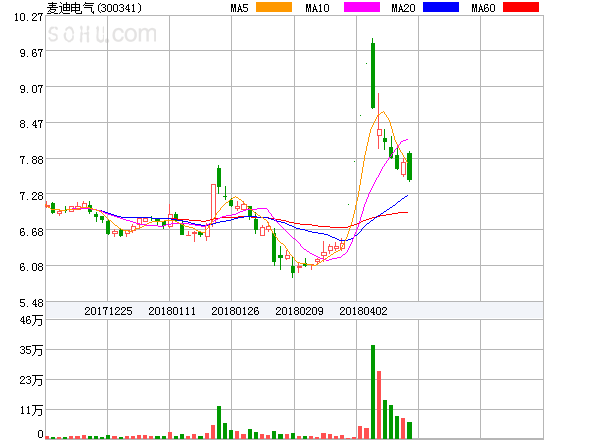The height and width of the screenshot is (440, 600).
Task: Click the 20171225 date label
Action: (x=108, y=311)
